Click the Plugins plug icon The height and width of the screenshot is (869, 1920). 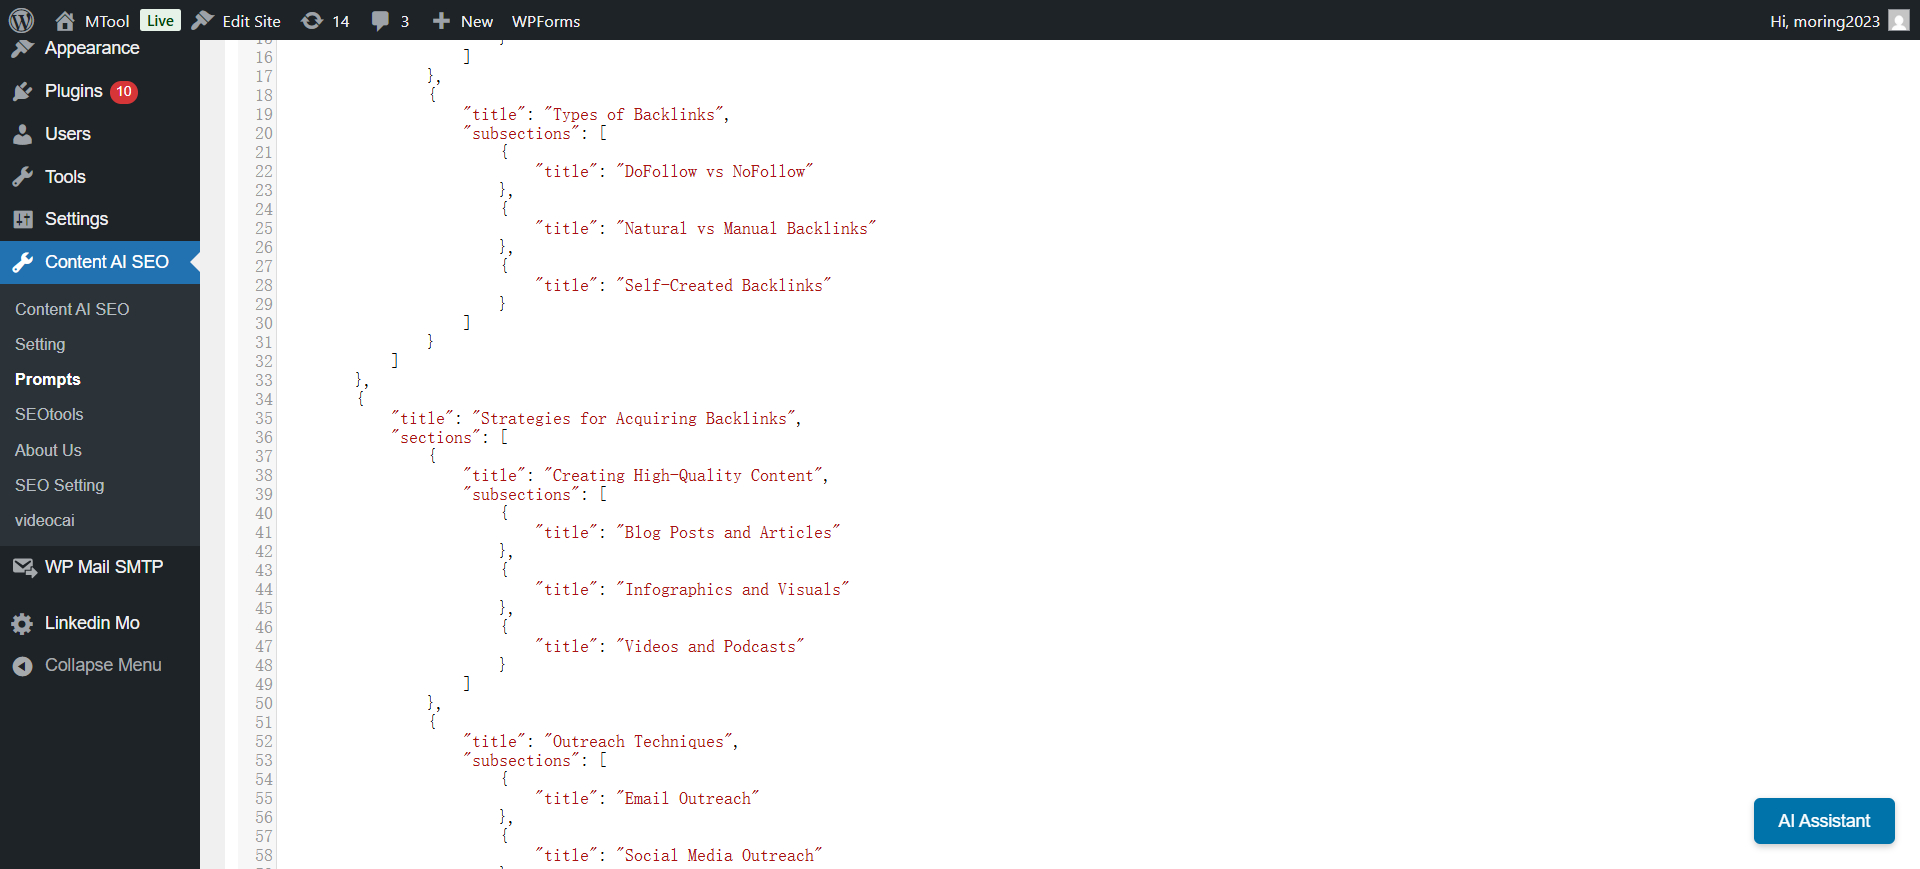pos(23,92)
